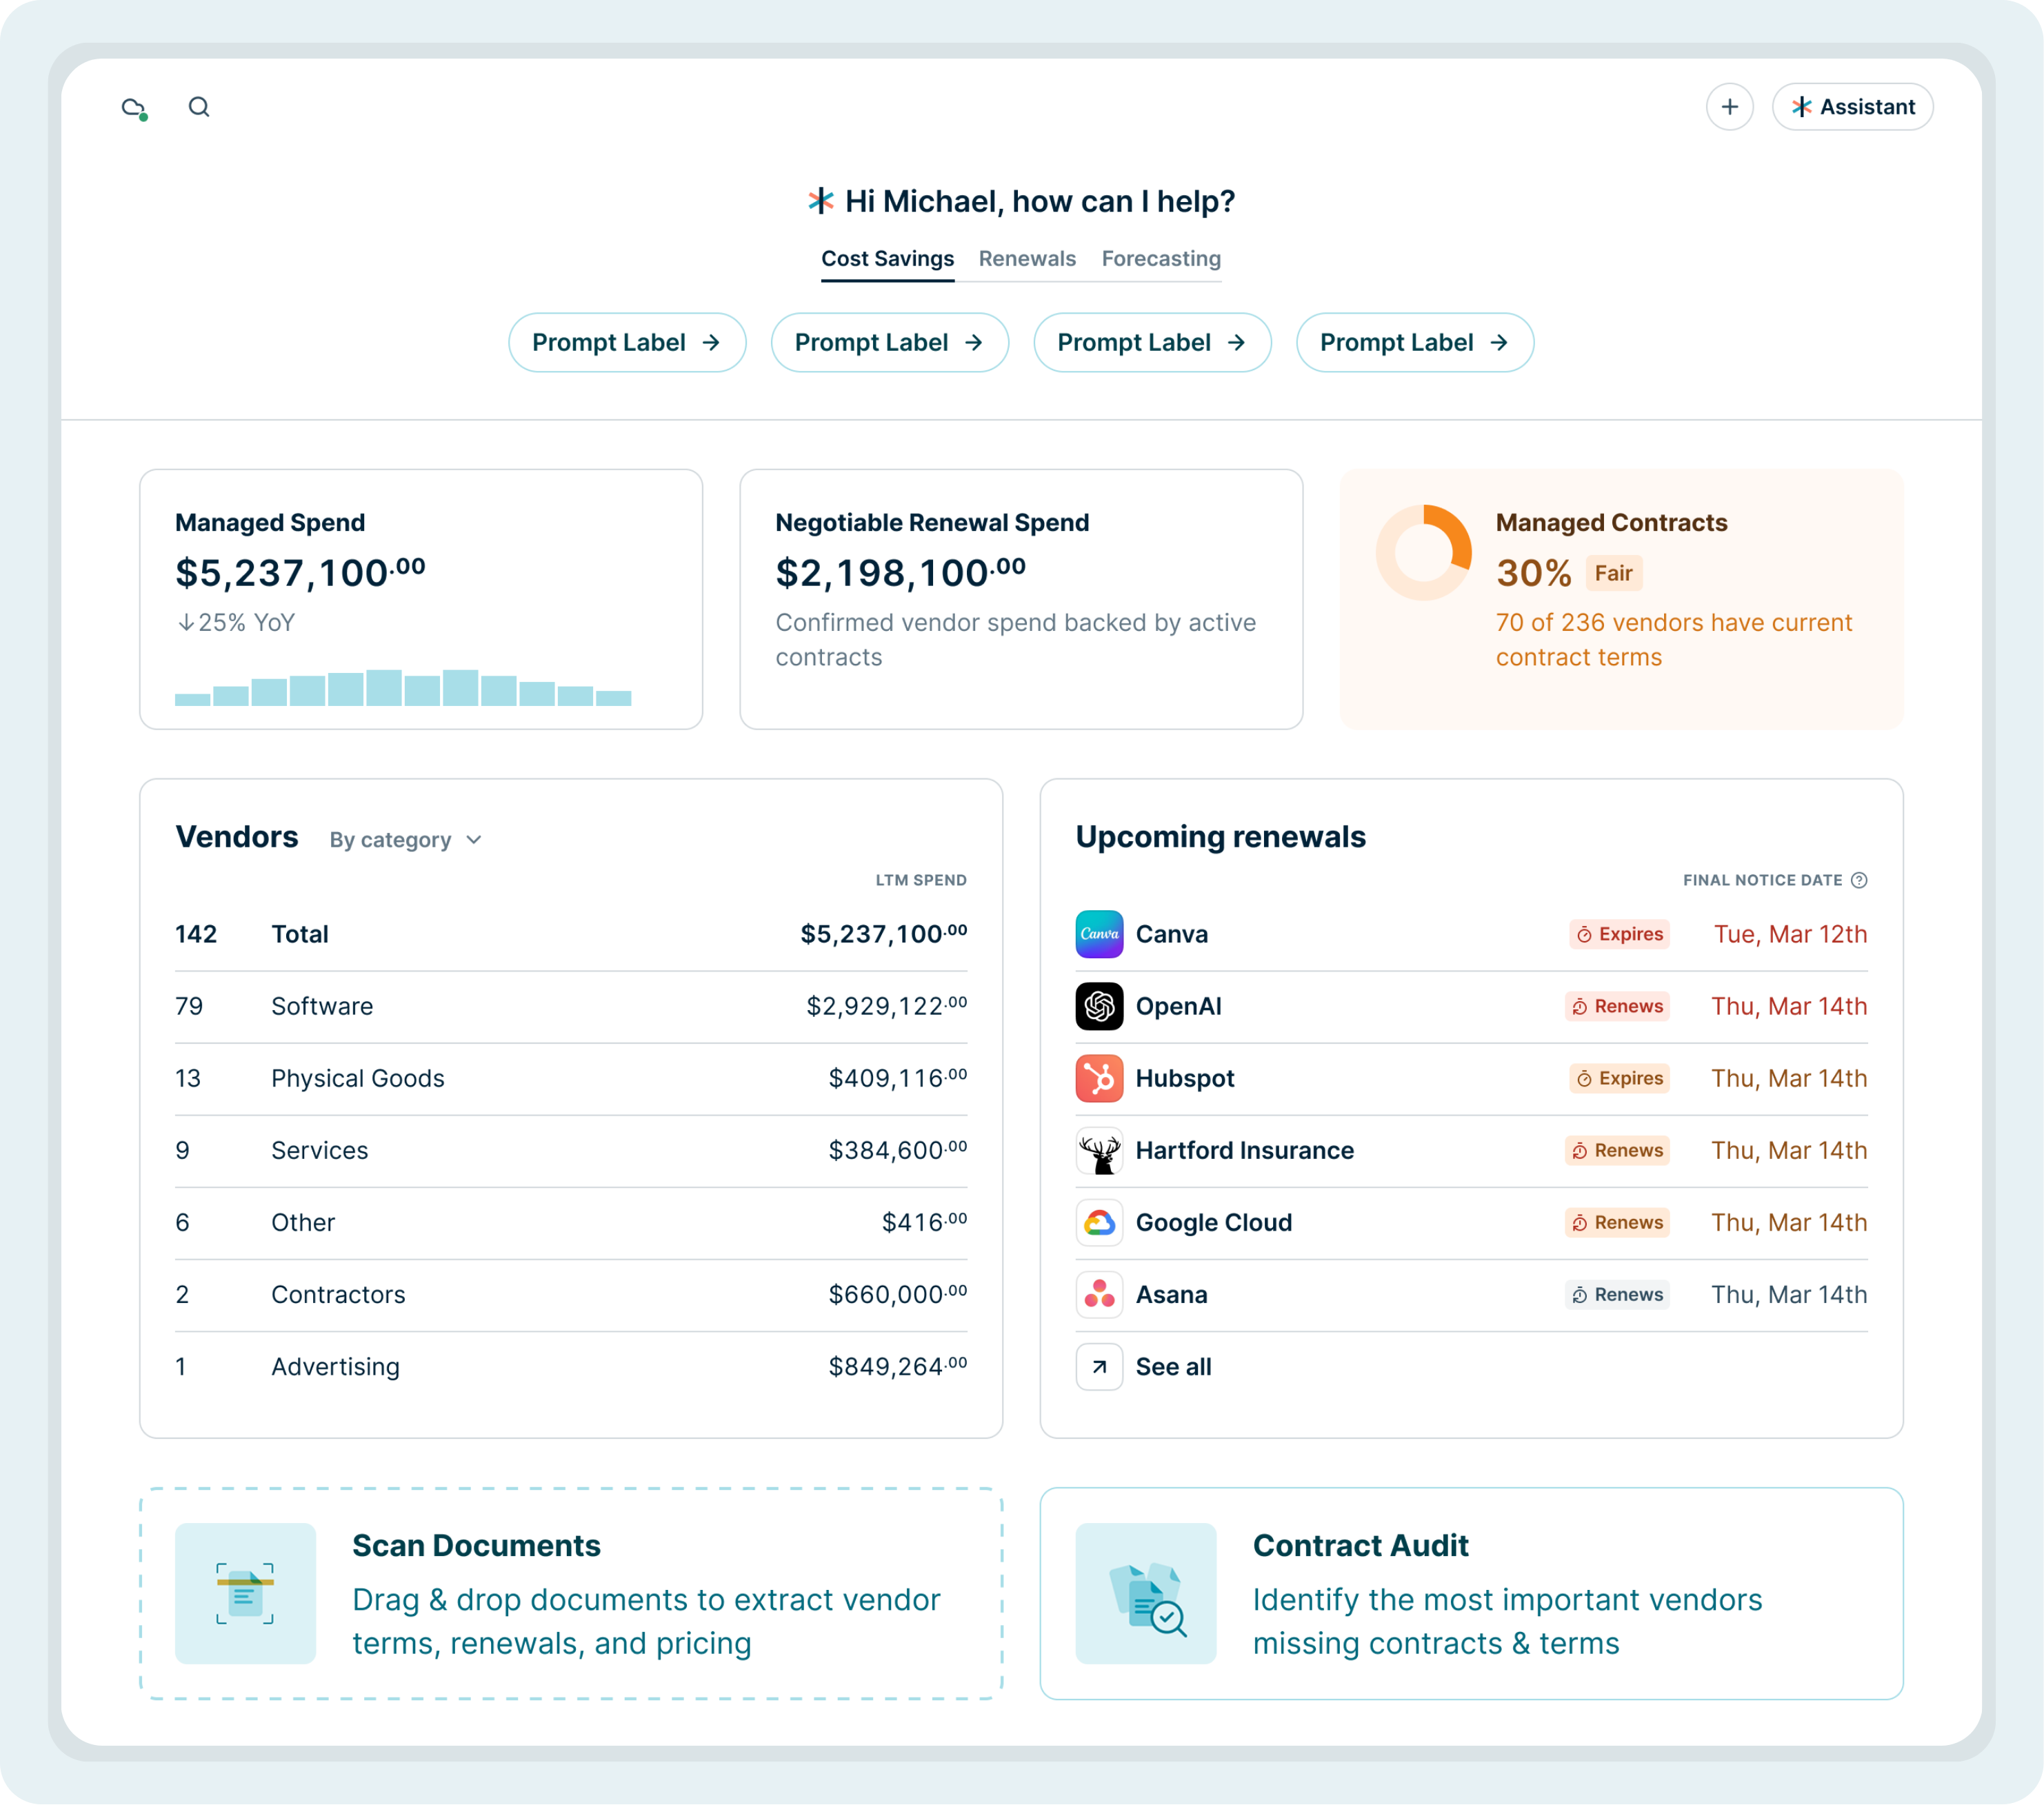This screenshot has height=1805, width=2044.
Task: Click the Renews badge on Hartford Insurance row
Action: tap(1617, 1150)
